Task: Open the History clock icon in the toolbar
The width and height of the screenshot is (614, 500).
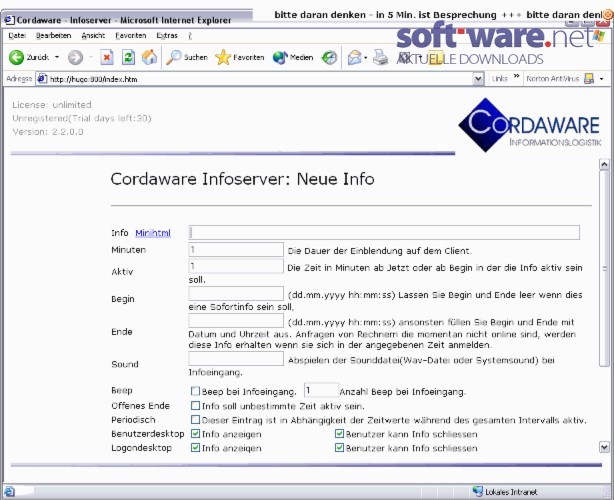Action: coord(329,58)
